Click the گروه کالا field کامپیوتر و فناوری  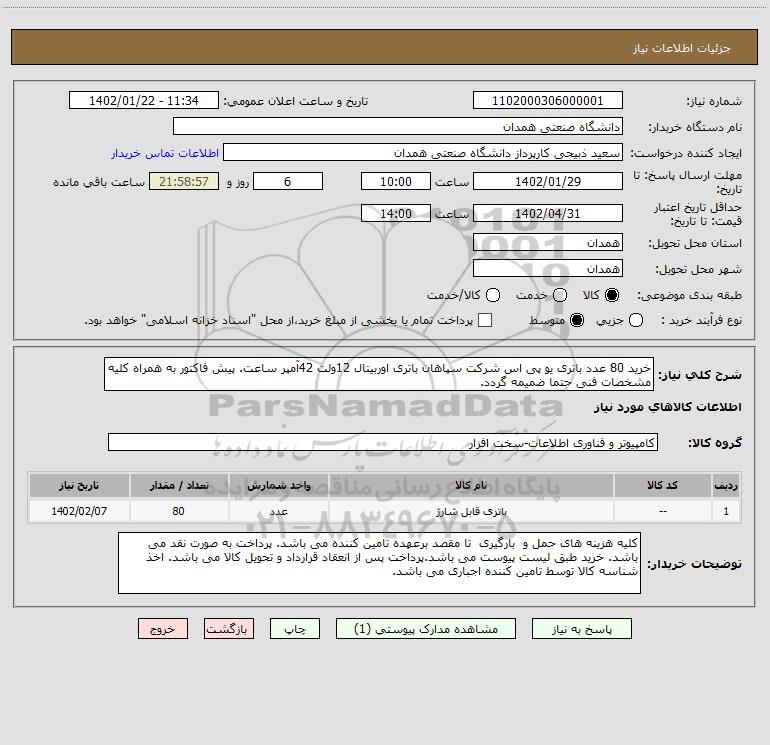pyautogui.click(x=383, y=442)
